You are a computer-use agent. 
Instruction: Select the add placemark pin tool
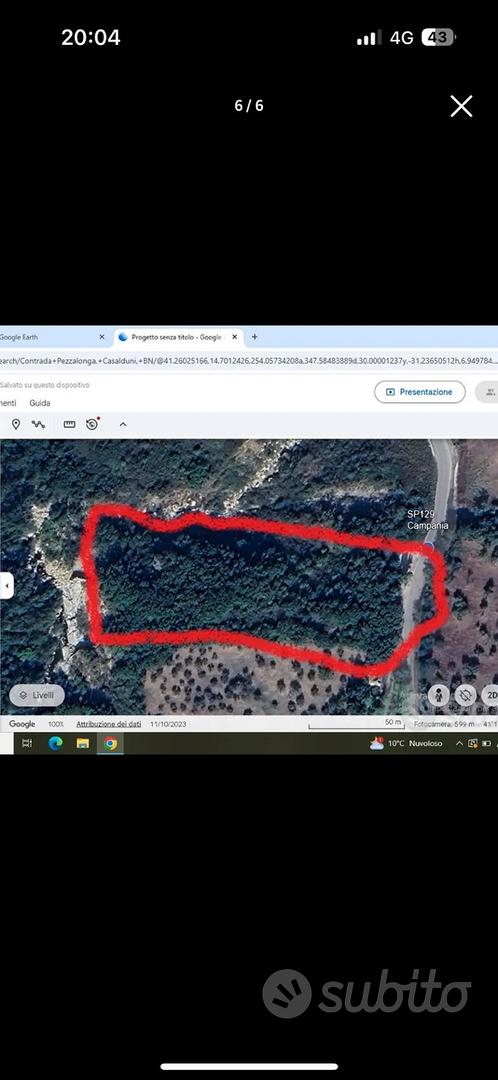pos(16,424)
